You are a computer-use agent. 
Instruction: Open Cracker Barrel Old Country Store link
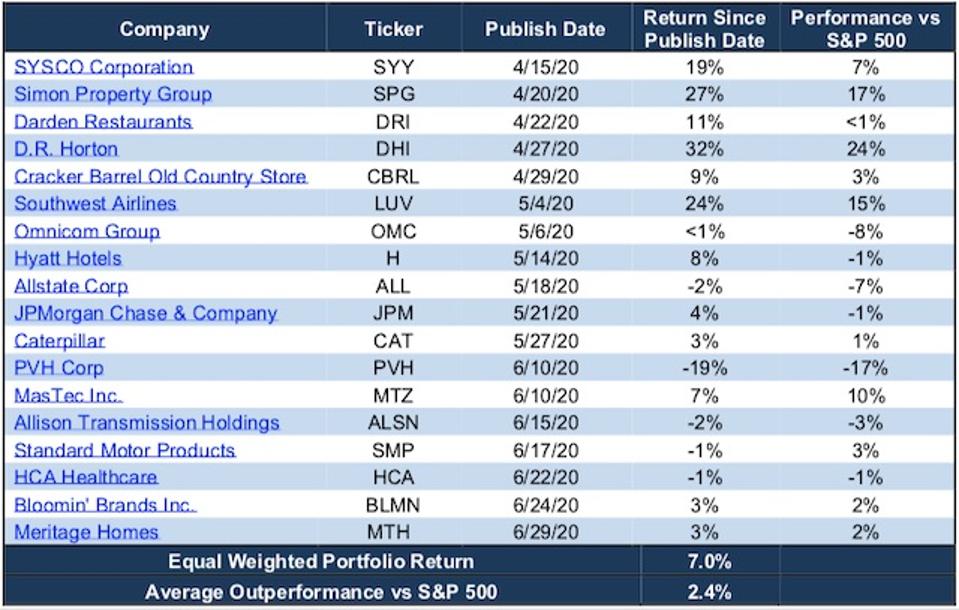click(160, 177)
